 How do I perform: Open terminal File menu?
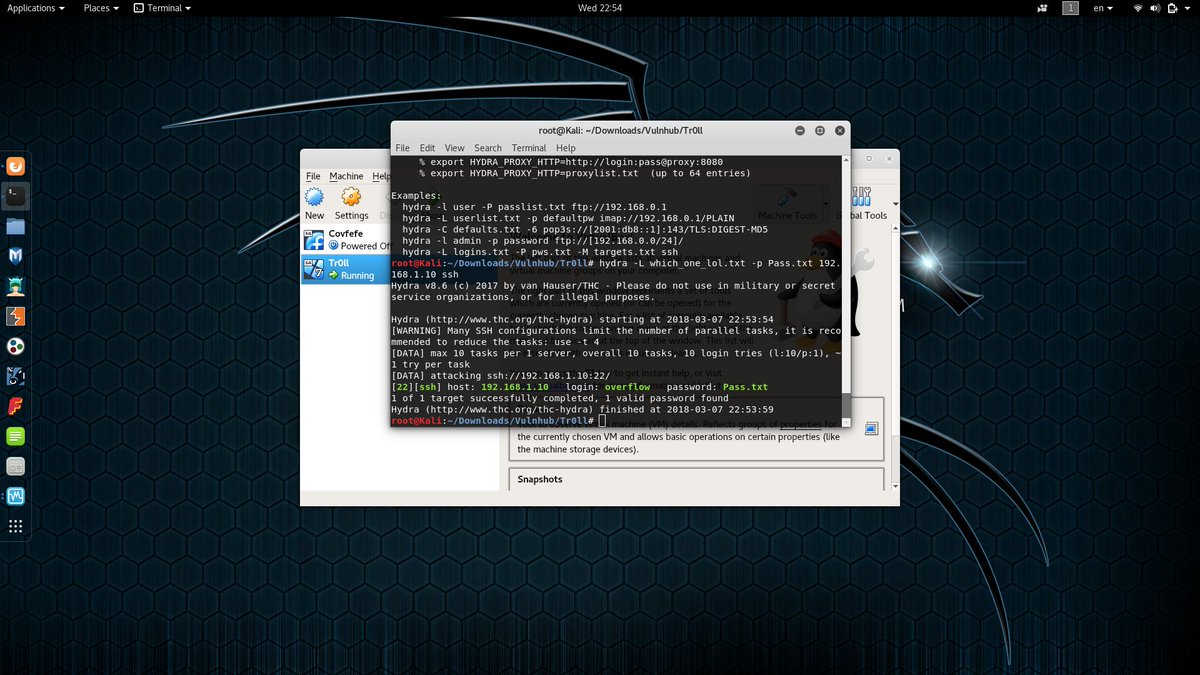click(x=402, y=148)
